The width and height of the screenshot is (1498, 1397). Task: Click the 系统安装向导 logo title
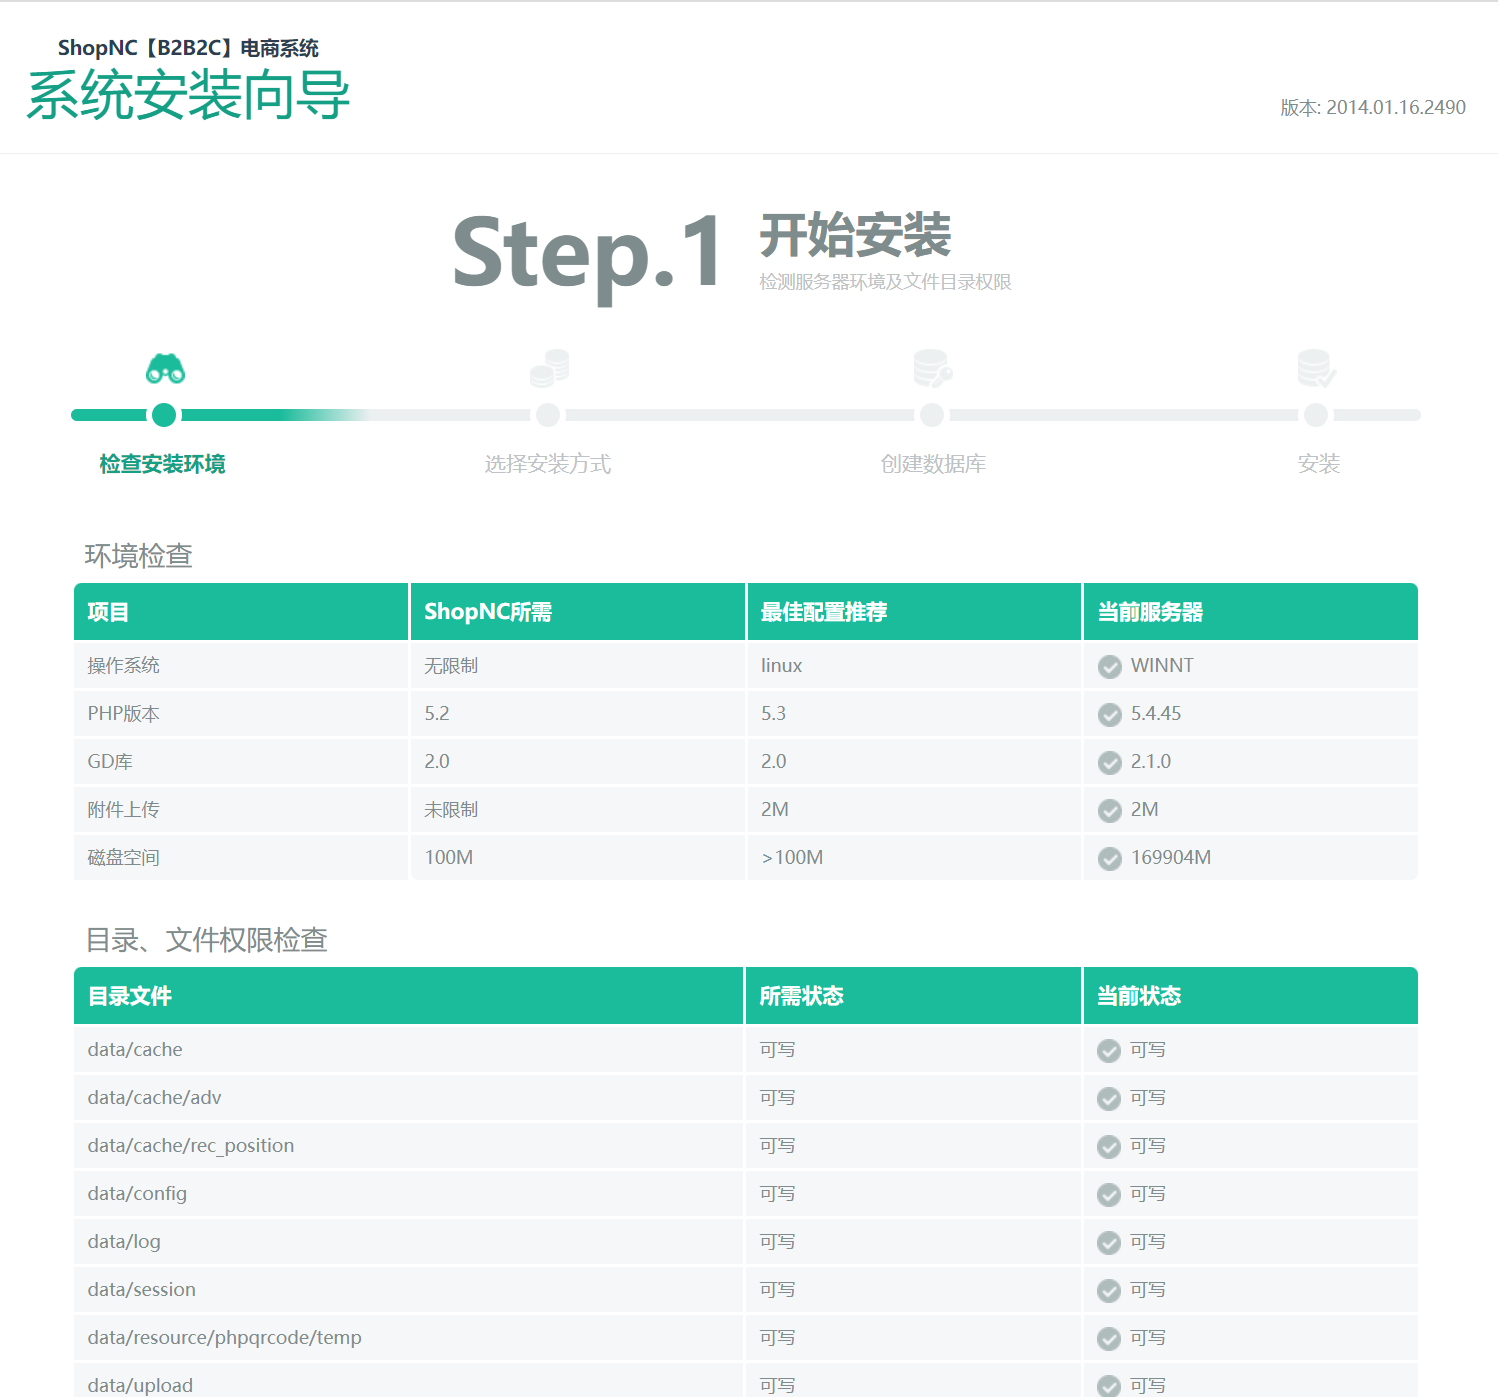(x=188, y=96)
